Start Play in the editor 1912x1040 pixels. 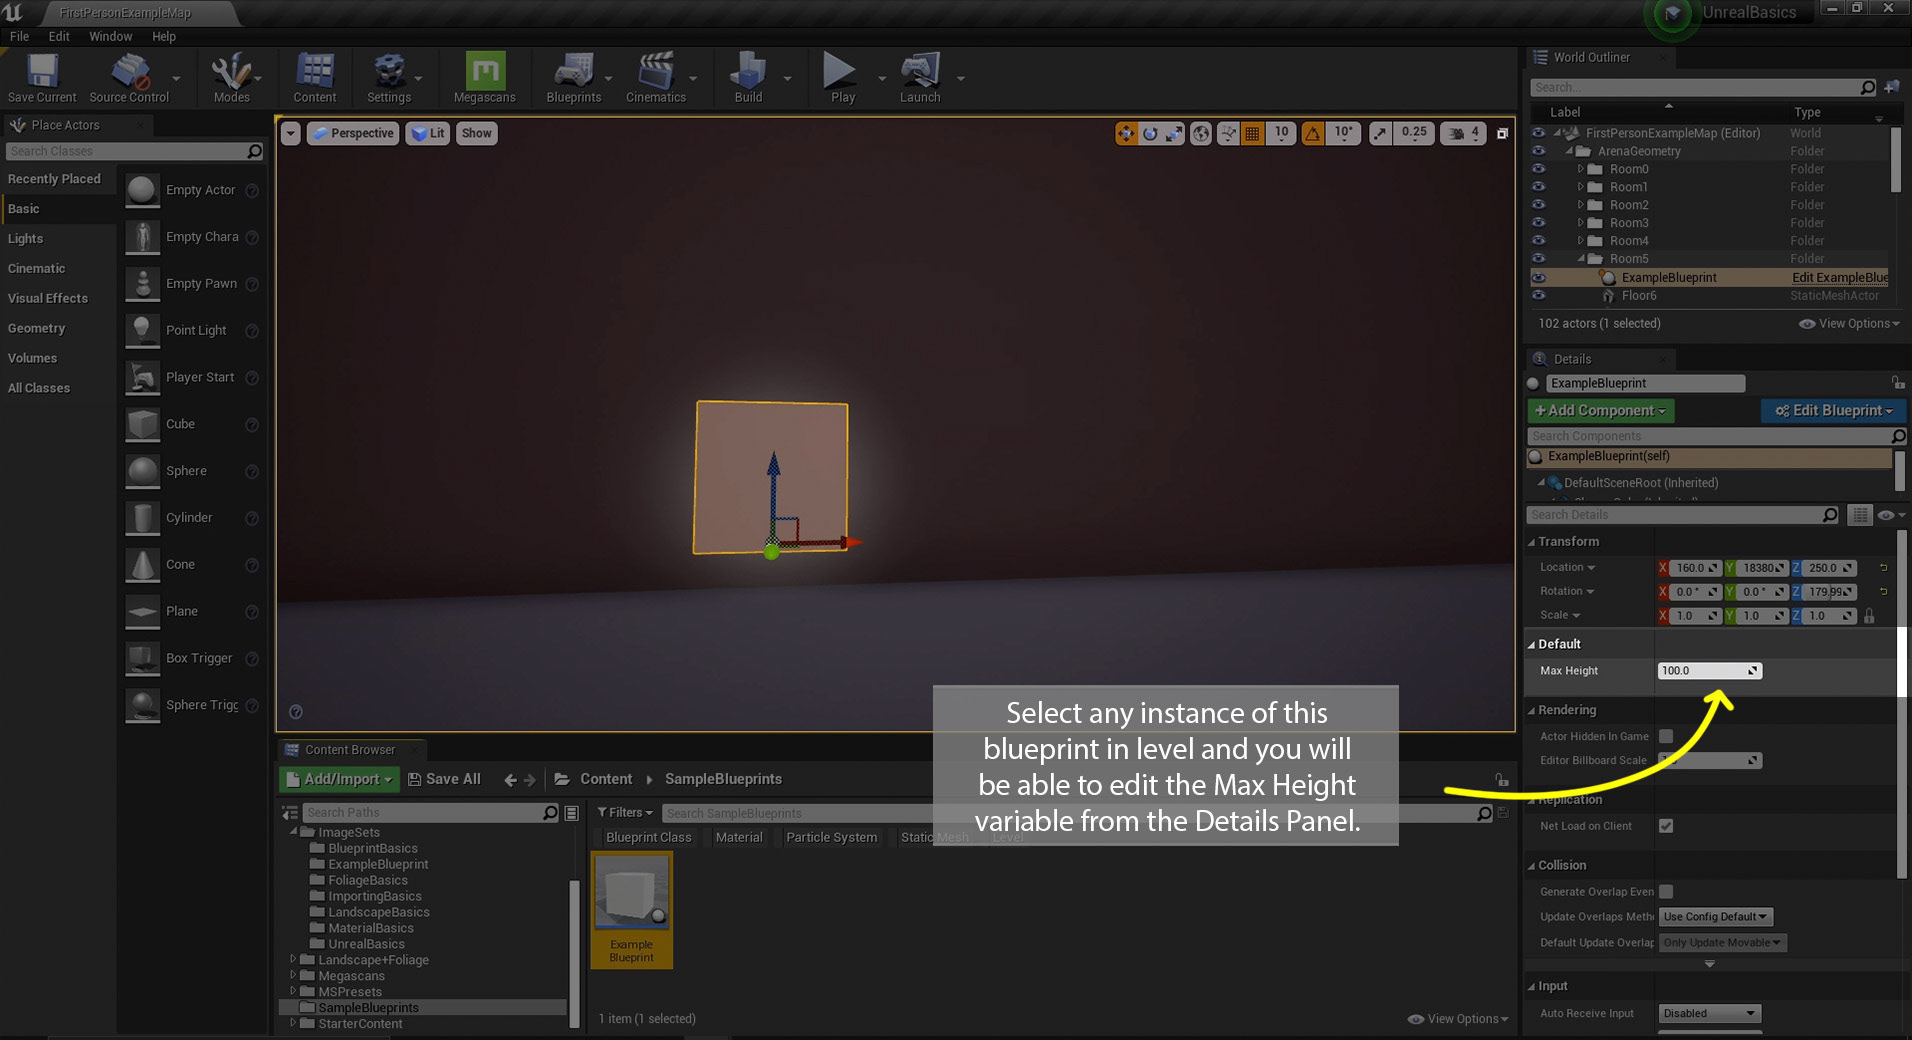click(x=842, y=77)
